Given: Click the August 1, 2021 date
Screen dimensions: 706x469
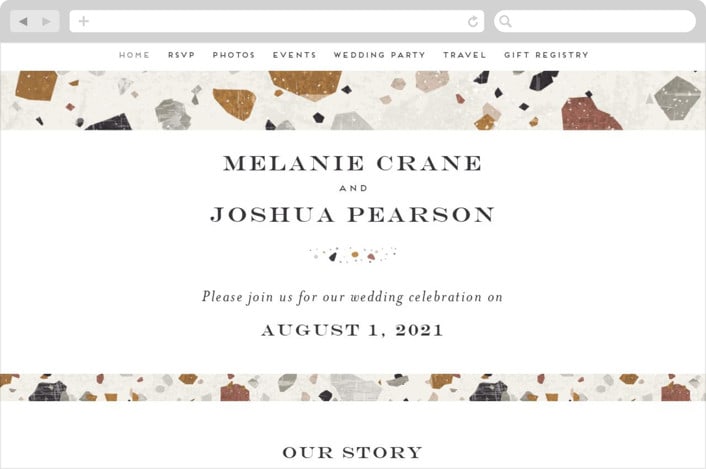Looking at the screenshot, I should tap(352, 330).
